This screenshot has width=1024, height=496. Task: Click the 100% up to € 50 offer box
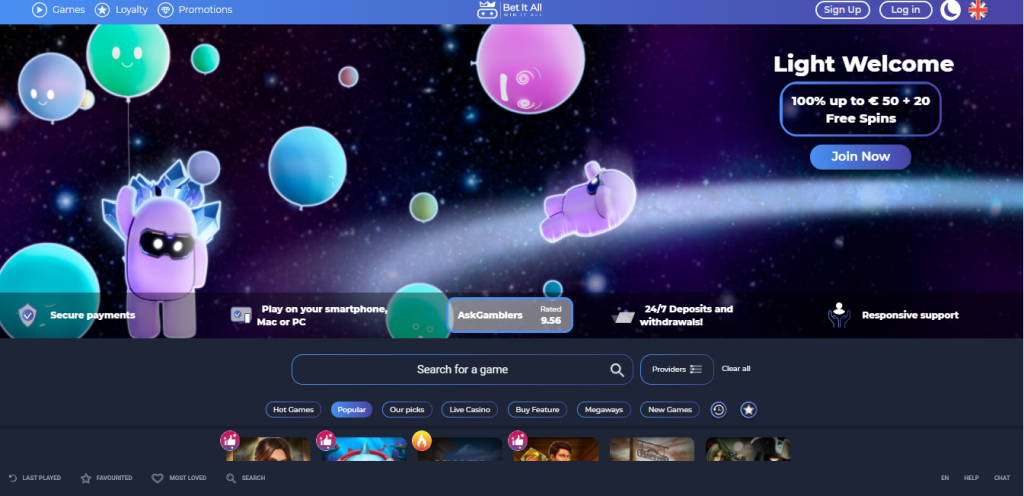[860, 110]
